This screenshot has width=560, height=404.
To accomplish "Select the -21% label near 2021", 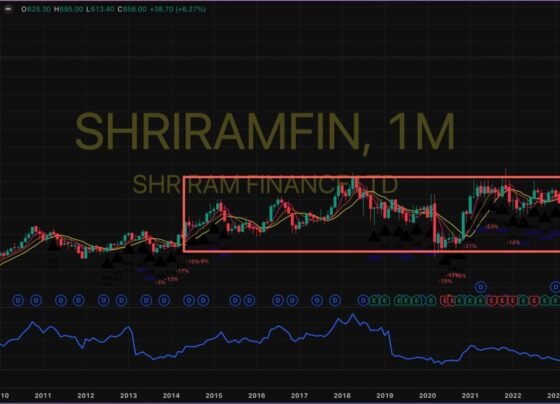I will coord(470,246).
